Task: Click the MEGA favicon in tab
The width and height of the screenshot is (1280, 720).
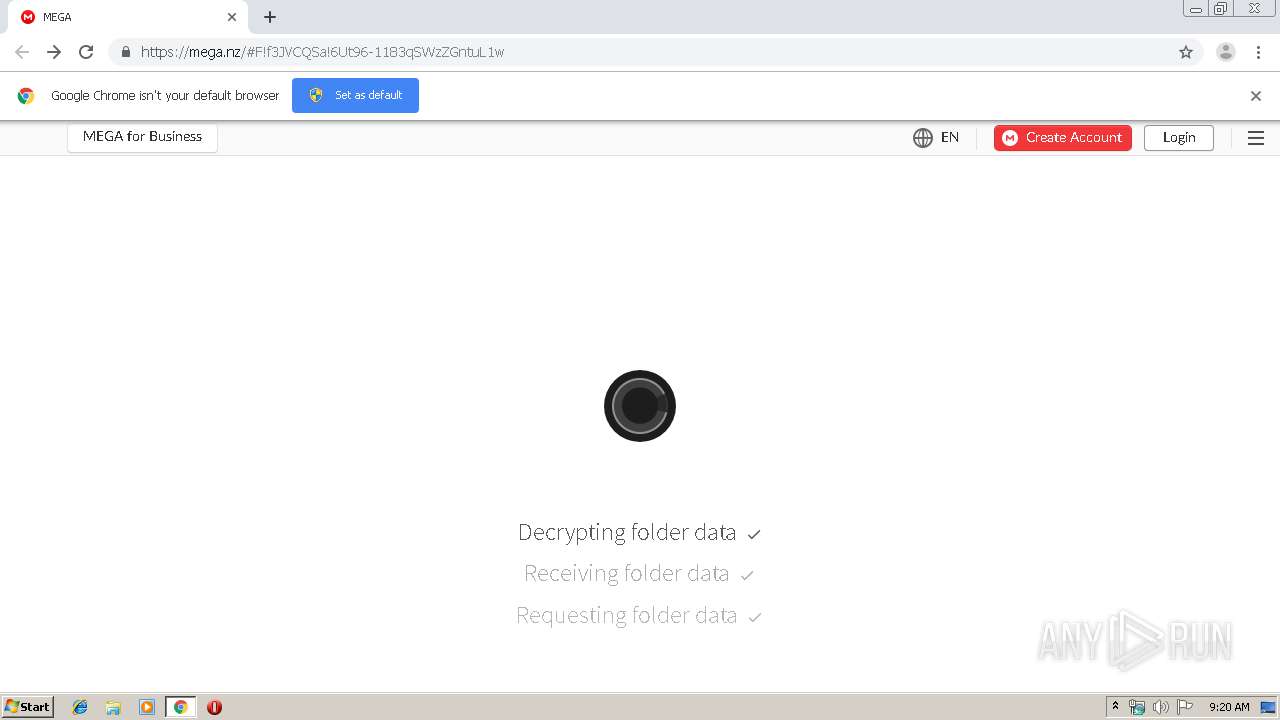Action: click(28, 17)
